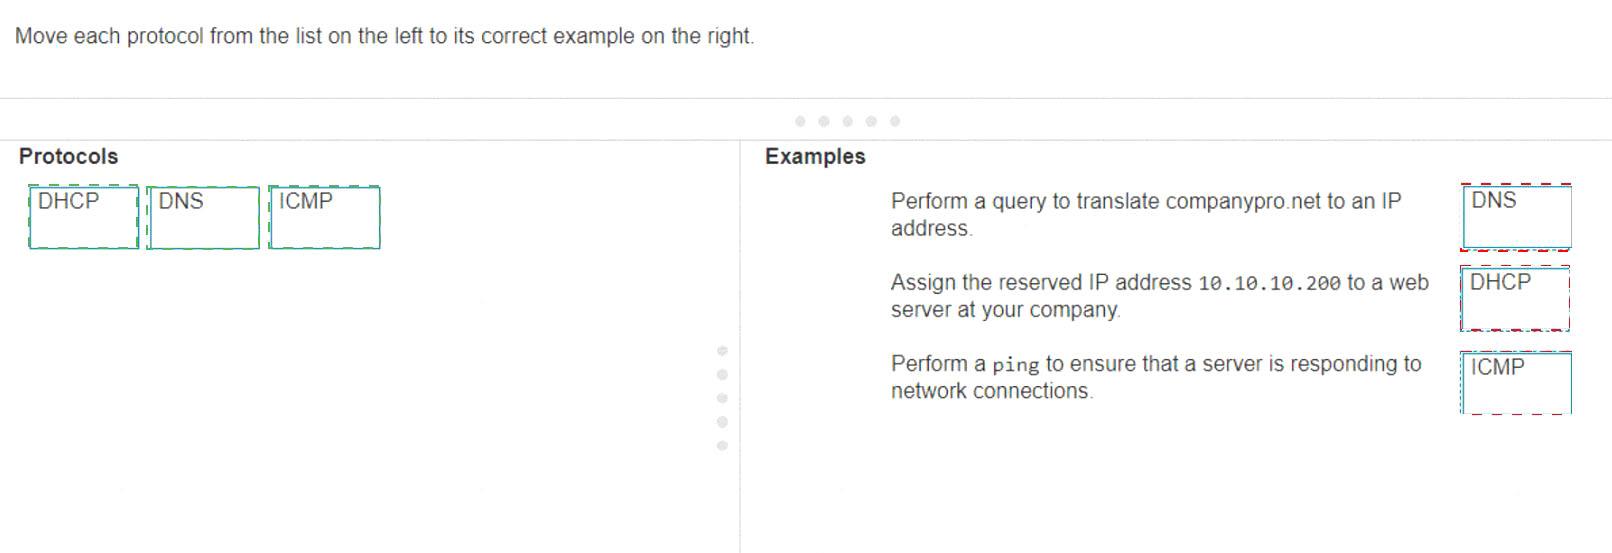Select the ICMP tile in Protocols list

(324, 216)
